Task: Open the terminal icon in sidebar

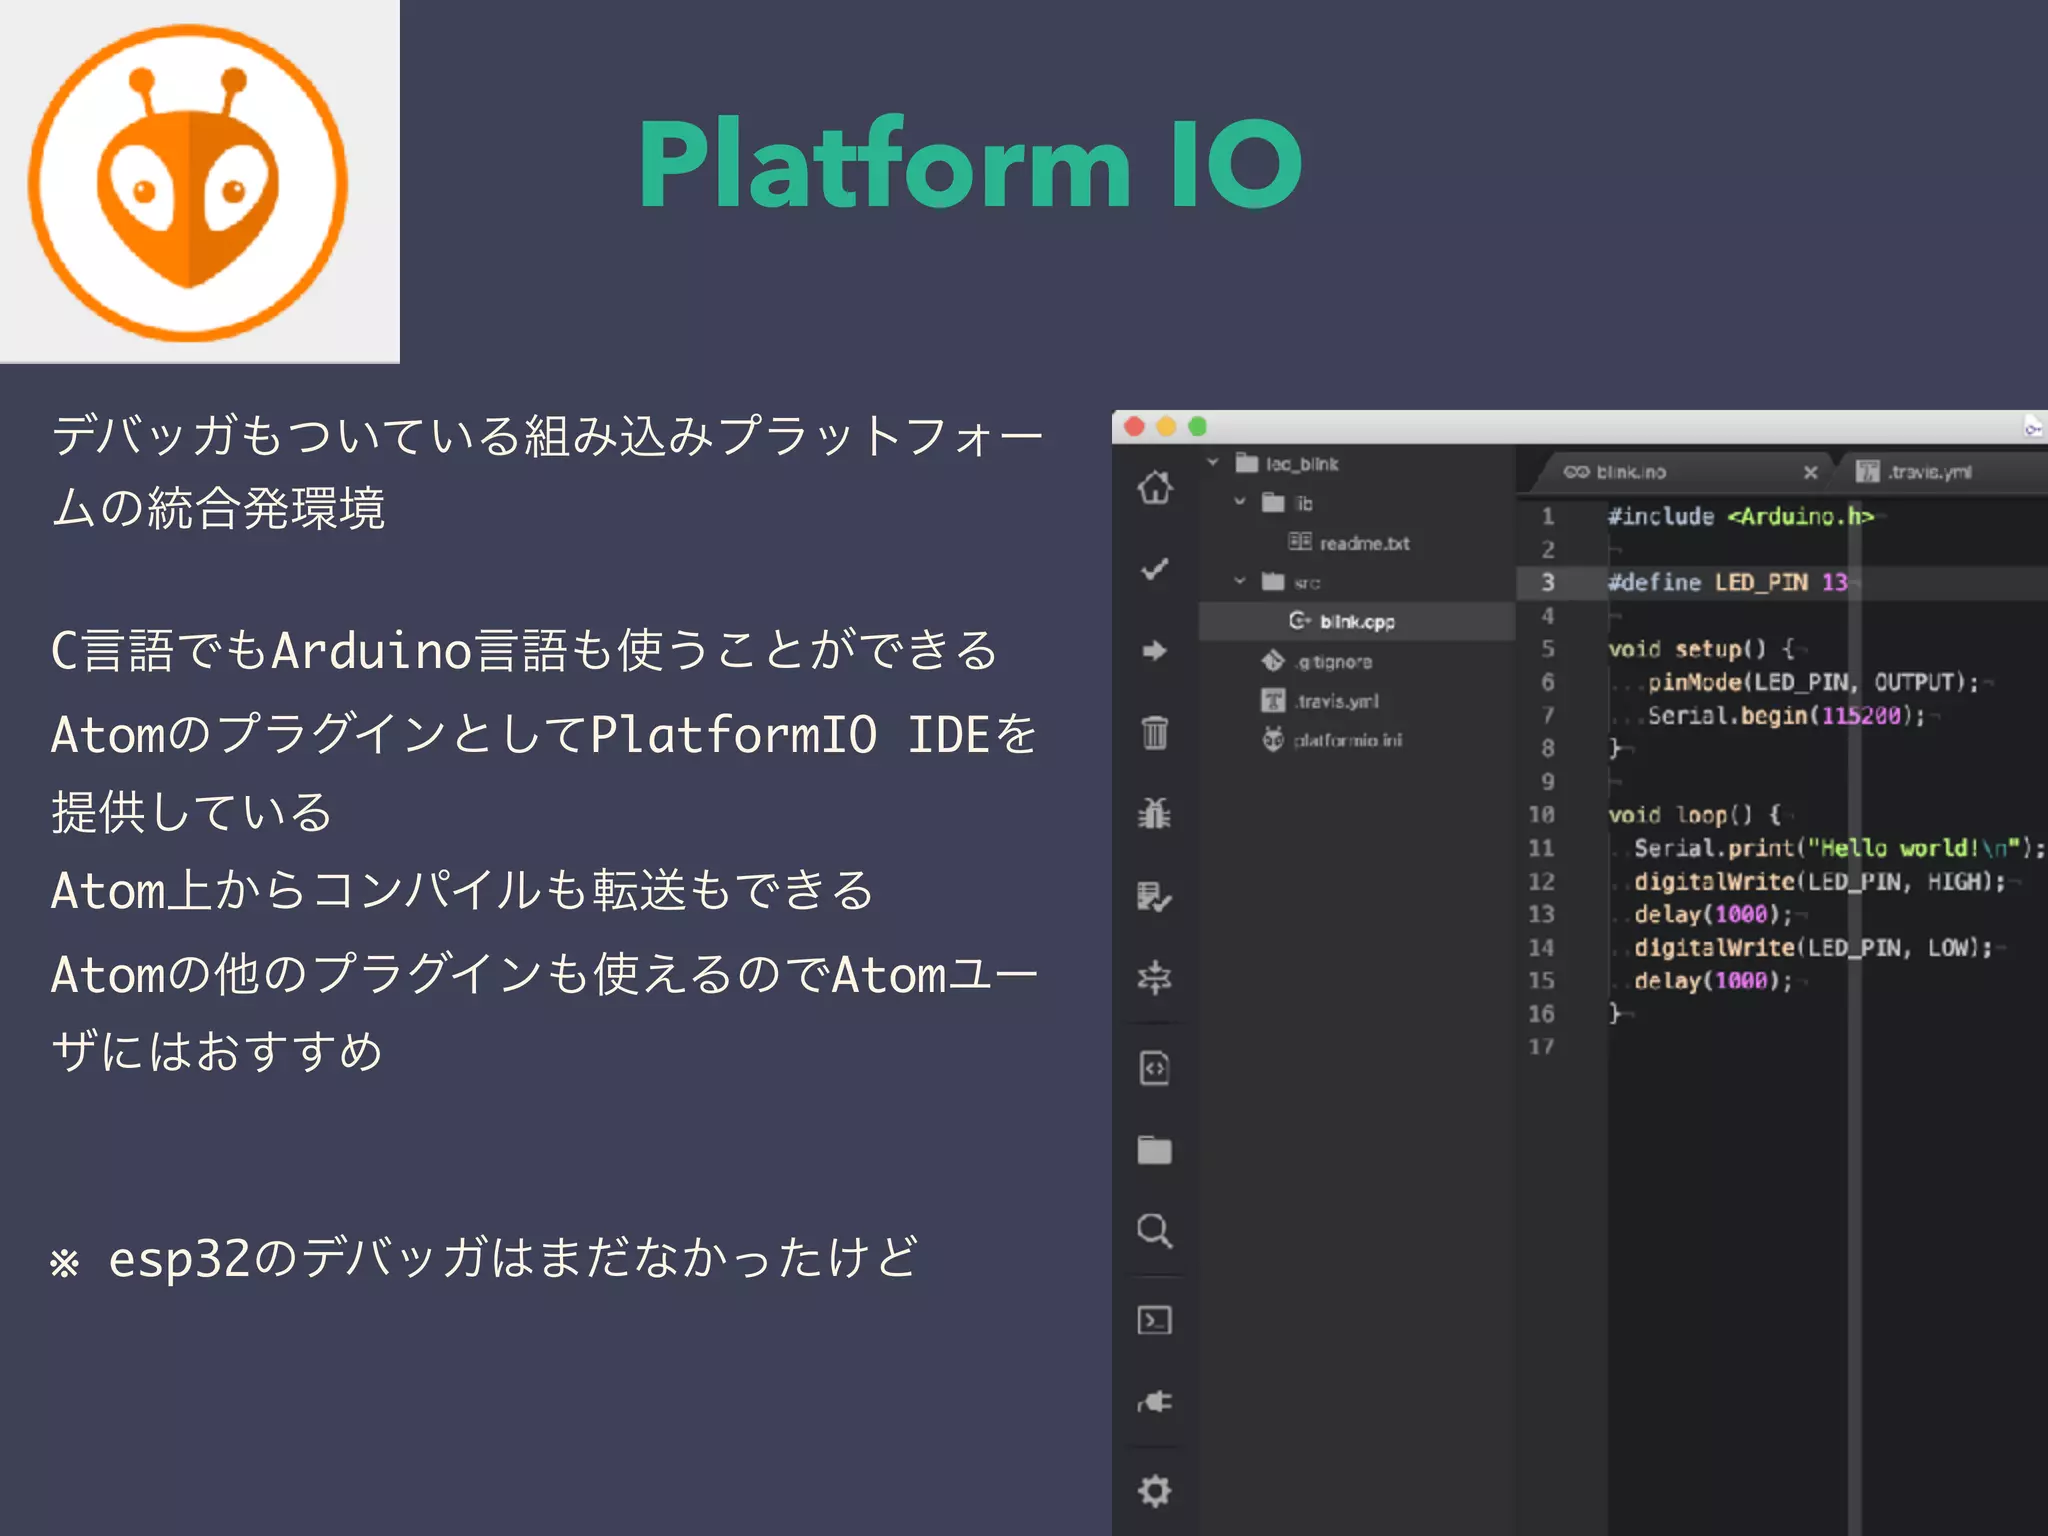Action: [1155, 1320]
